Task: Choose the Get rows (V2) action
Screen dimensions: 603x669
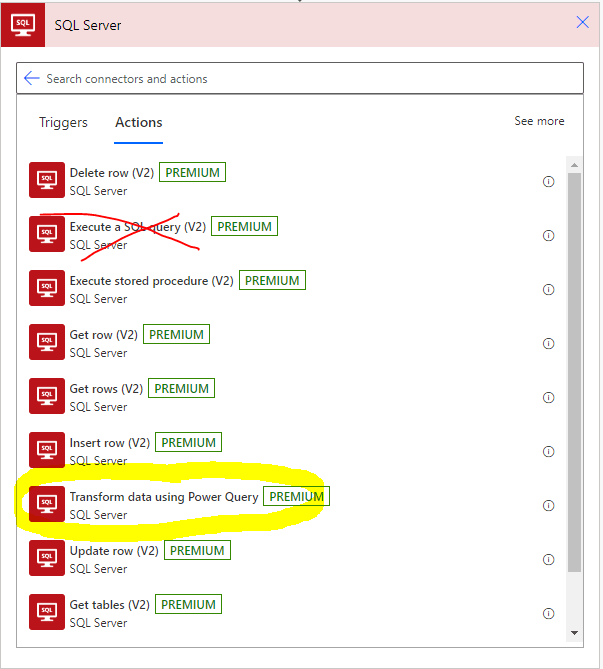Action: point(292,396)
